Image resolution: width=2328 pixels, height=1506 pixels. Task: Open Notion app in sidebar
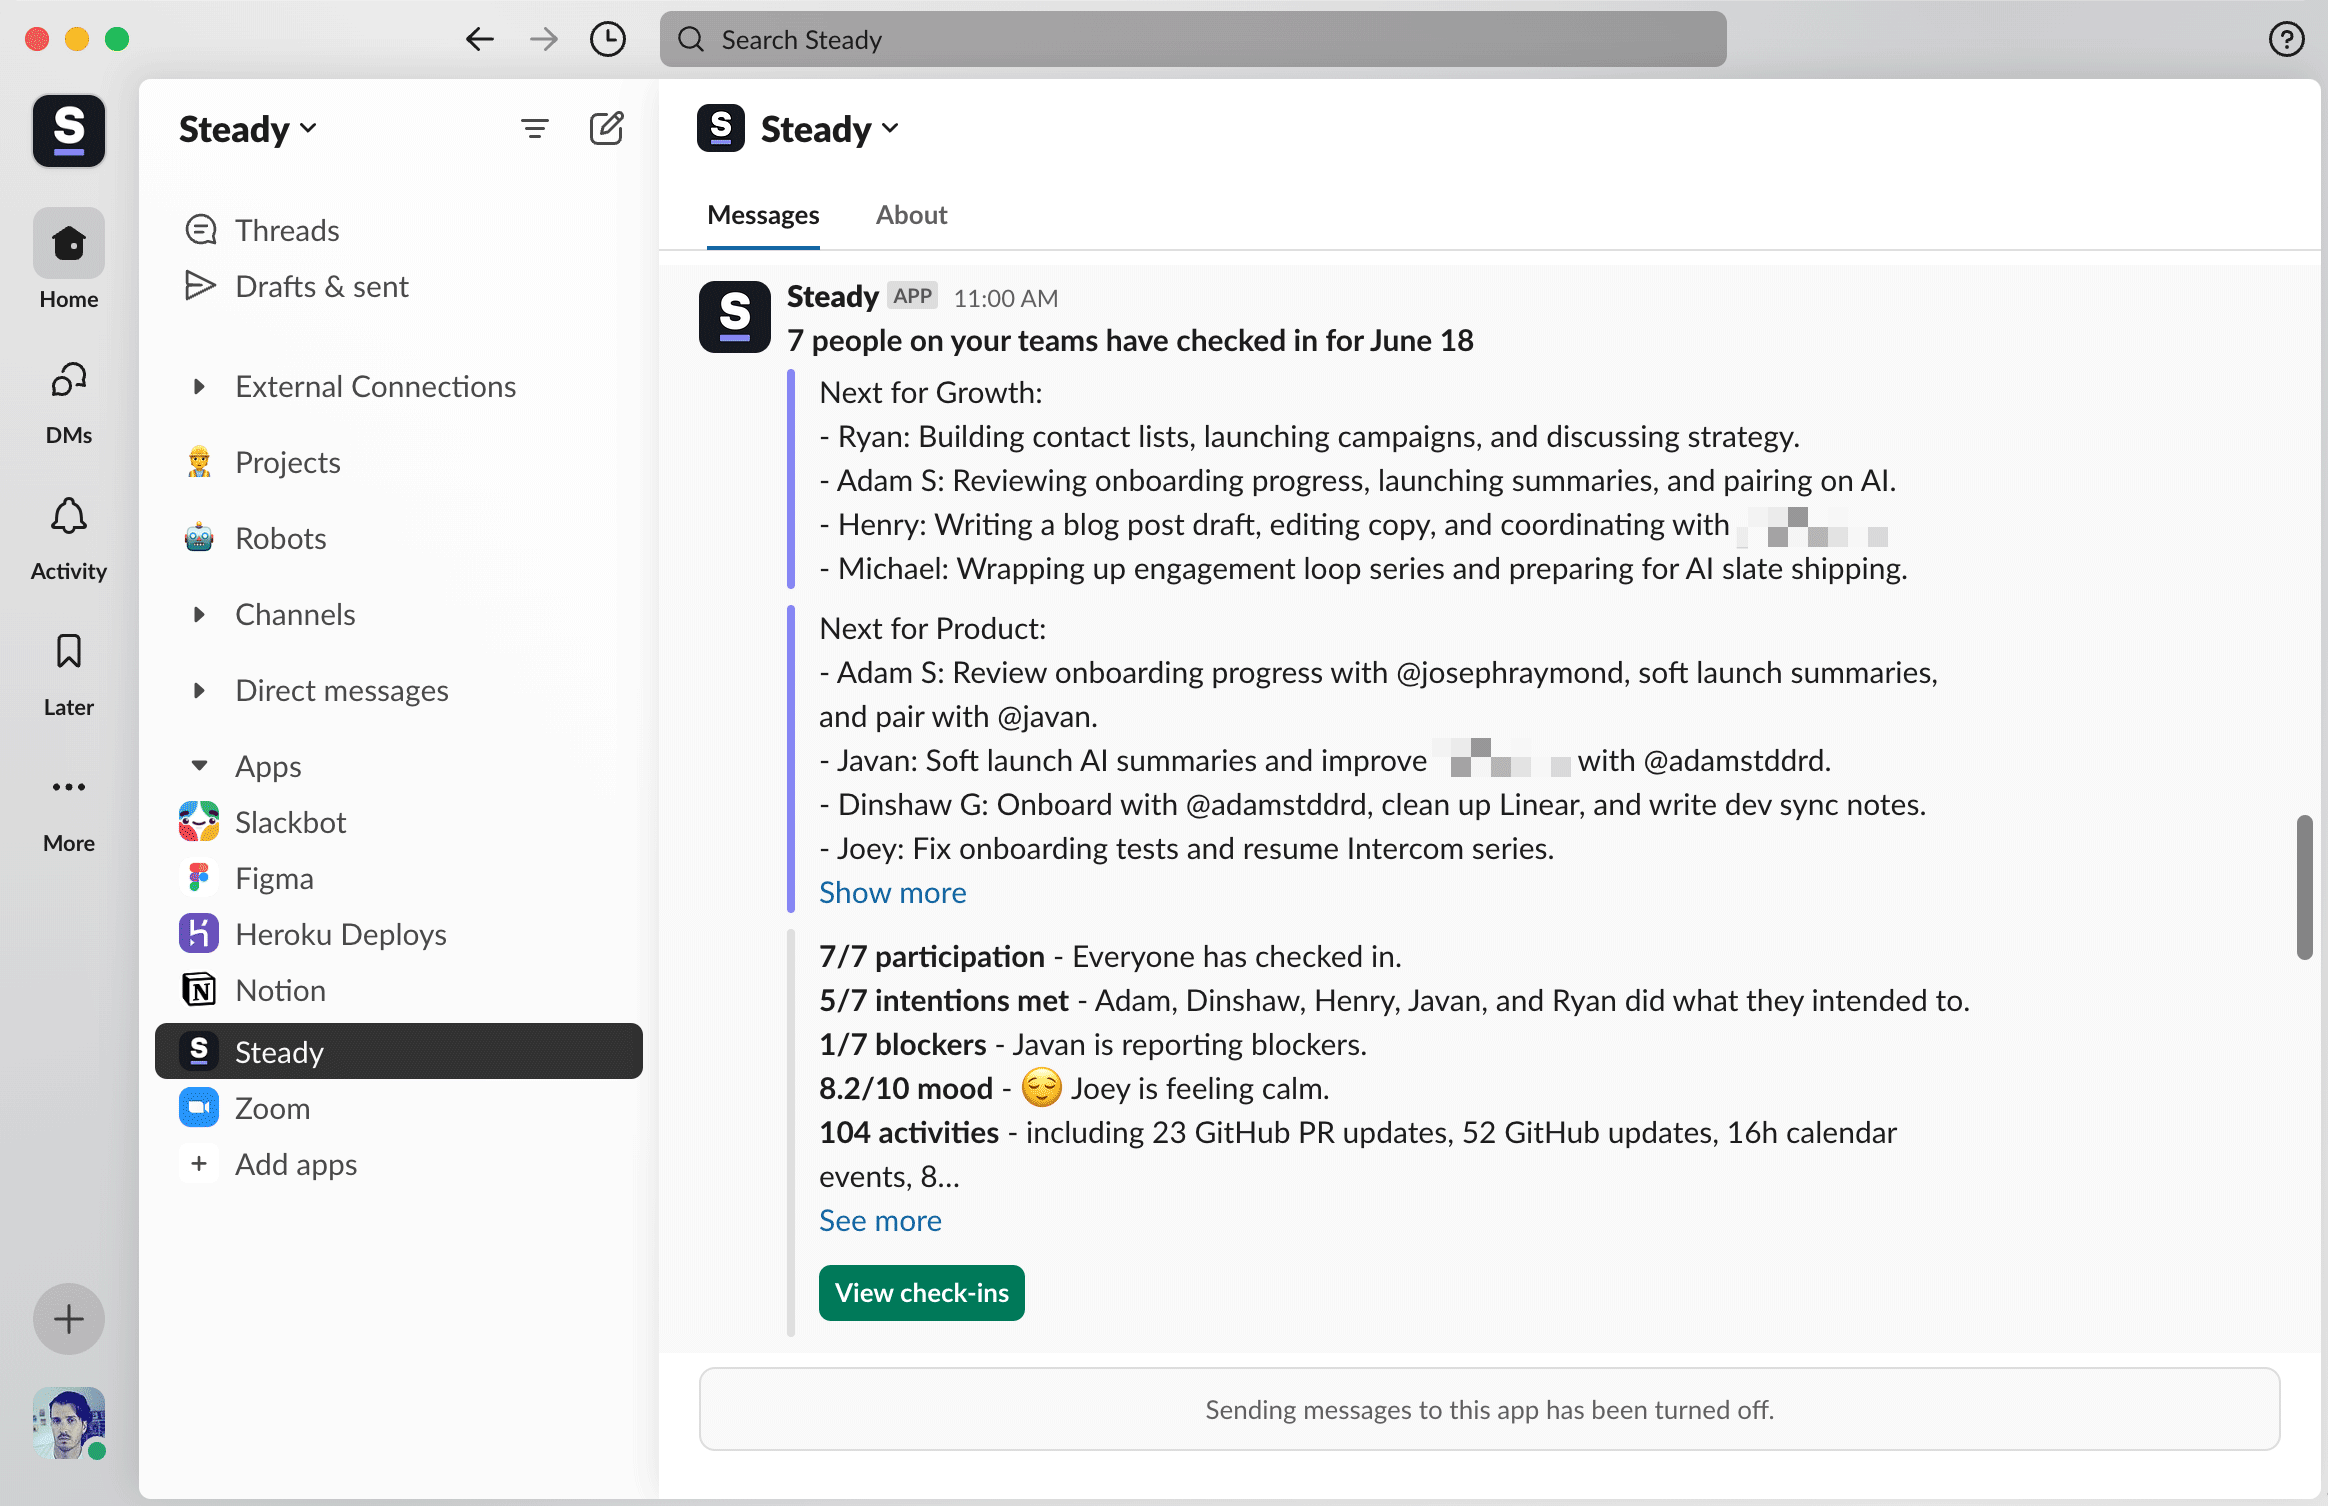click(399, 990)
